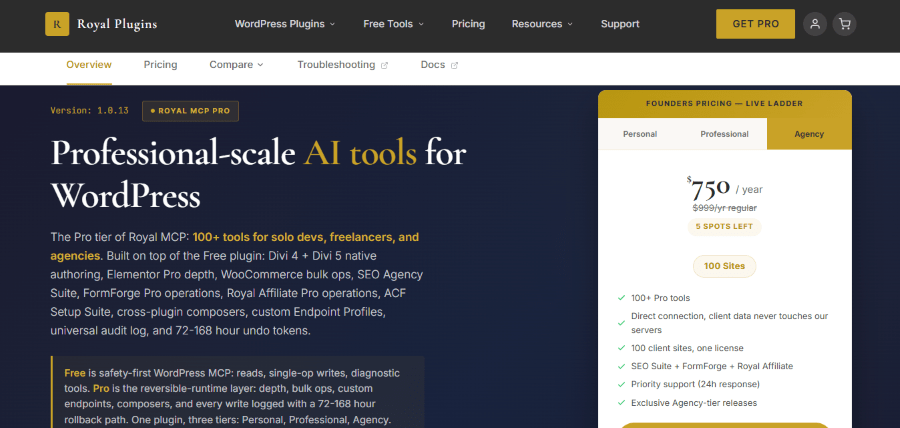900x428 pixels.
Task: Select the Pricing sub-navigation tab
Action: [160, 65]
